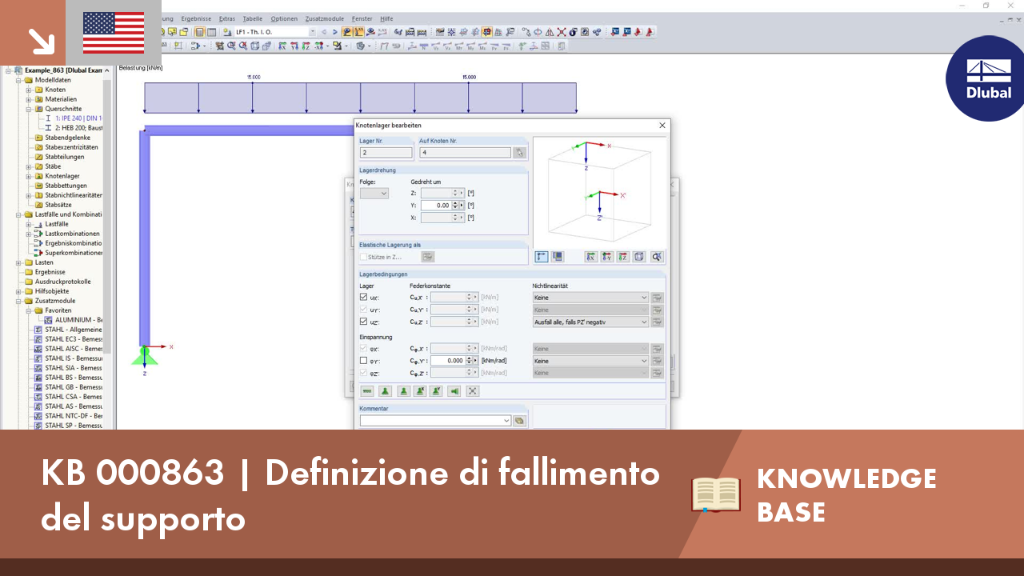The image size is (1024, 576).
Task: Expand the Knotenlager tree node
Action: (x=29, y=176)
